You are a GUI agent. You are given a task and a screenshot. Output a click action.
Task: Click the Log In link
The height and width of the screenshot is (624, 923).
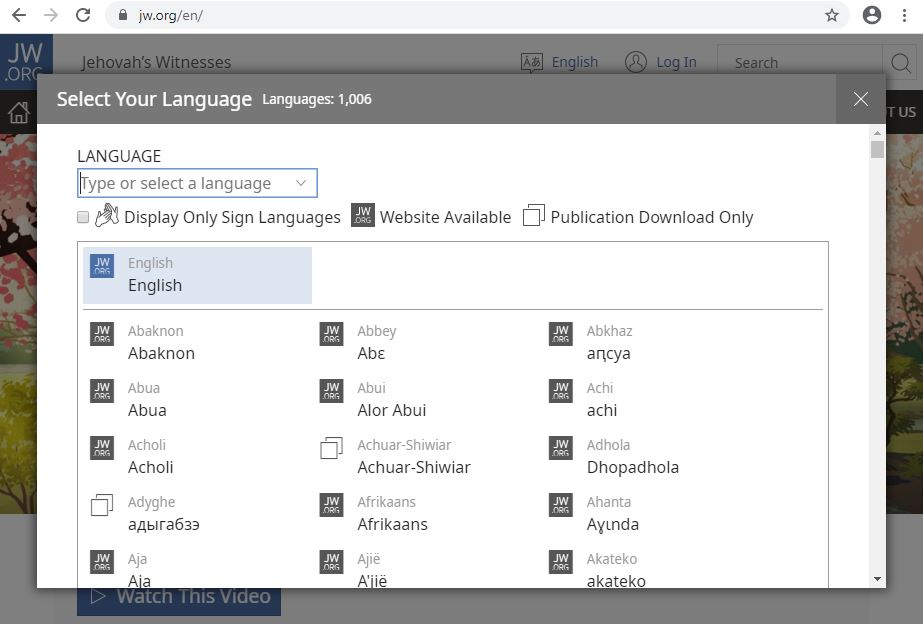(x=676, y=62)
